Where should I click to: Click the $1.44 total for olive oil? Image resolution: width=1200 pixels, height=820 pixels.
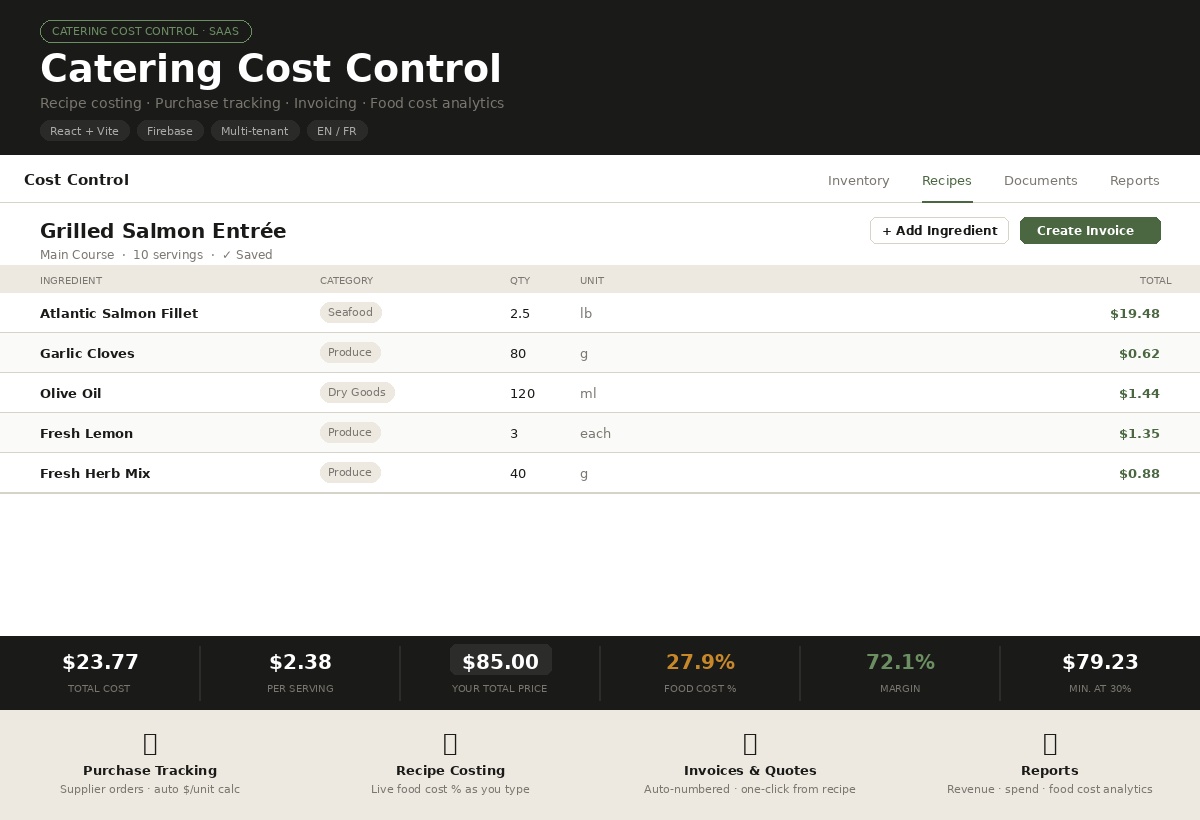[1139, 393]
